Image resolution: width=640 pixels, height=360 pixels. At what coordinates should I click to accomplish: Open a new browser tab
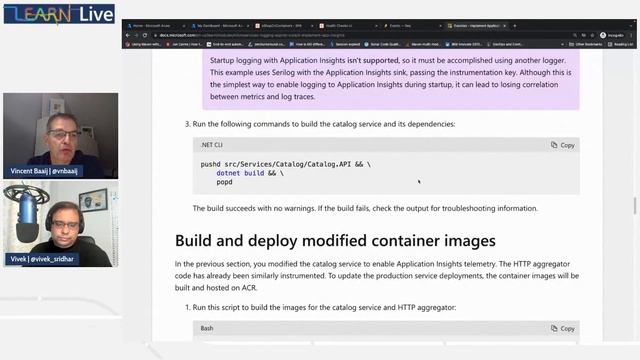pos(515,26)
